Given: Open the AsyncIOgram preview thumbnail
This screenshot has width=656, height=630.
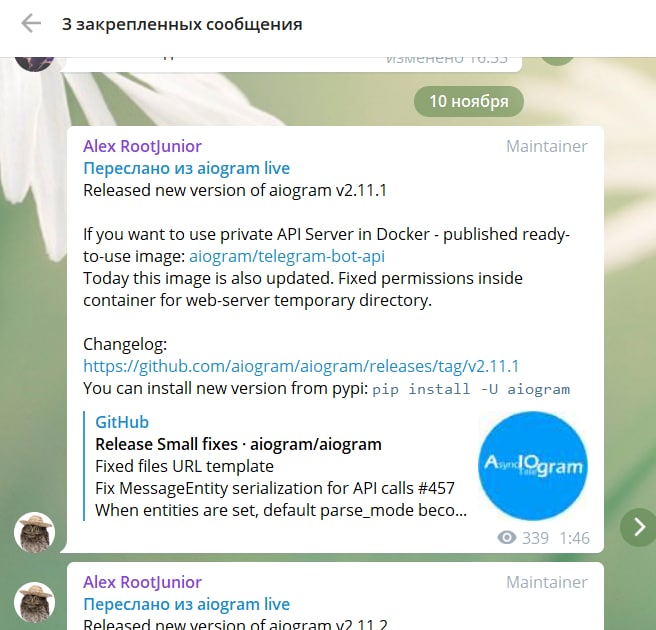Looking at the screenshot, I should point(533,466).
